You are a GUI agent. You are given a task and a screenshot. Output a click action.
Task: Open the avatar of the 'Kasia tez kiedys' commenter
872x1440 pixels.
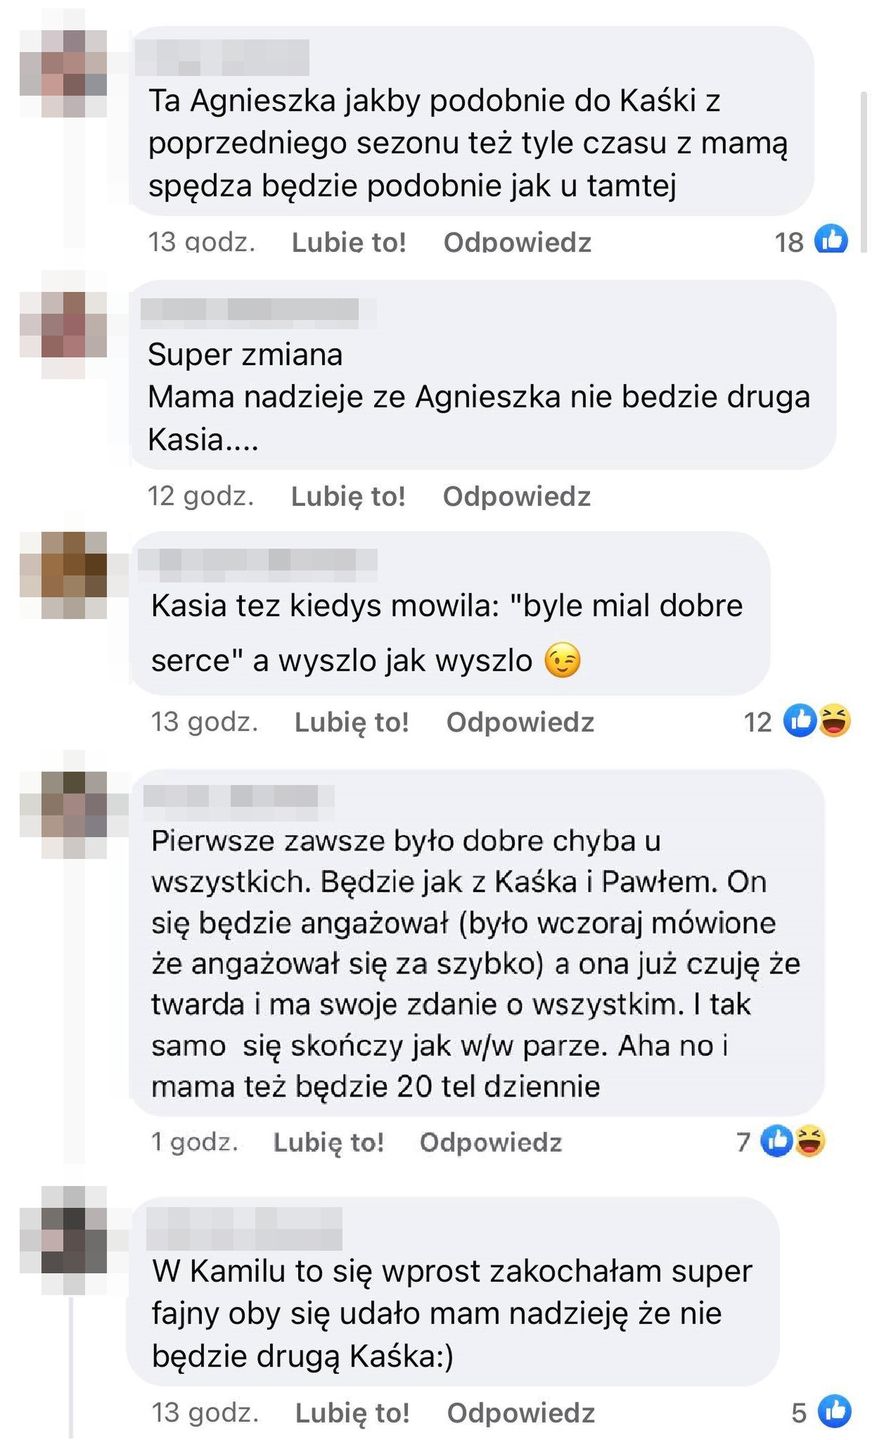pos(64,575)
